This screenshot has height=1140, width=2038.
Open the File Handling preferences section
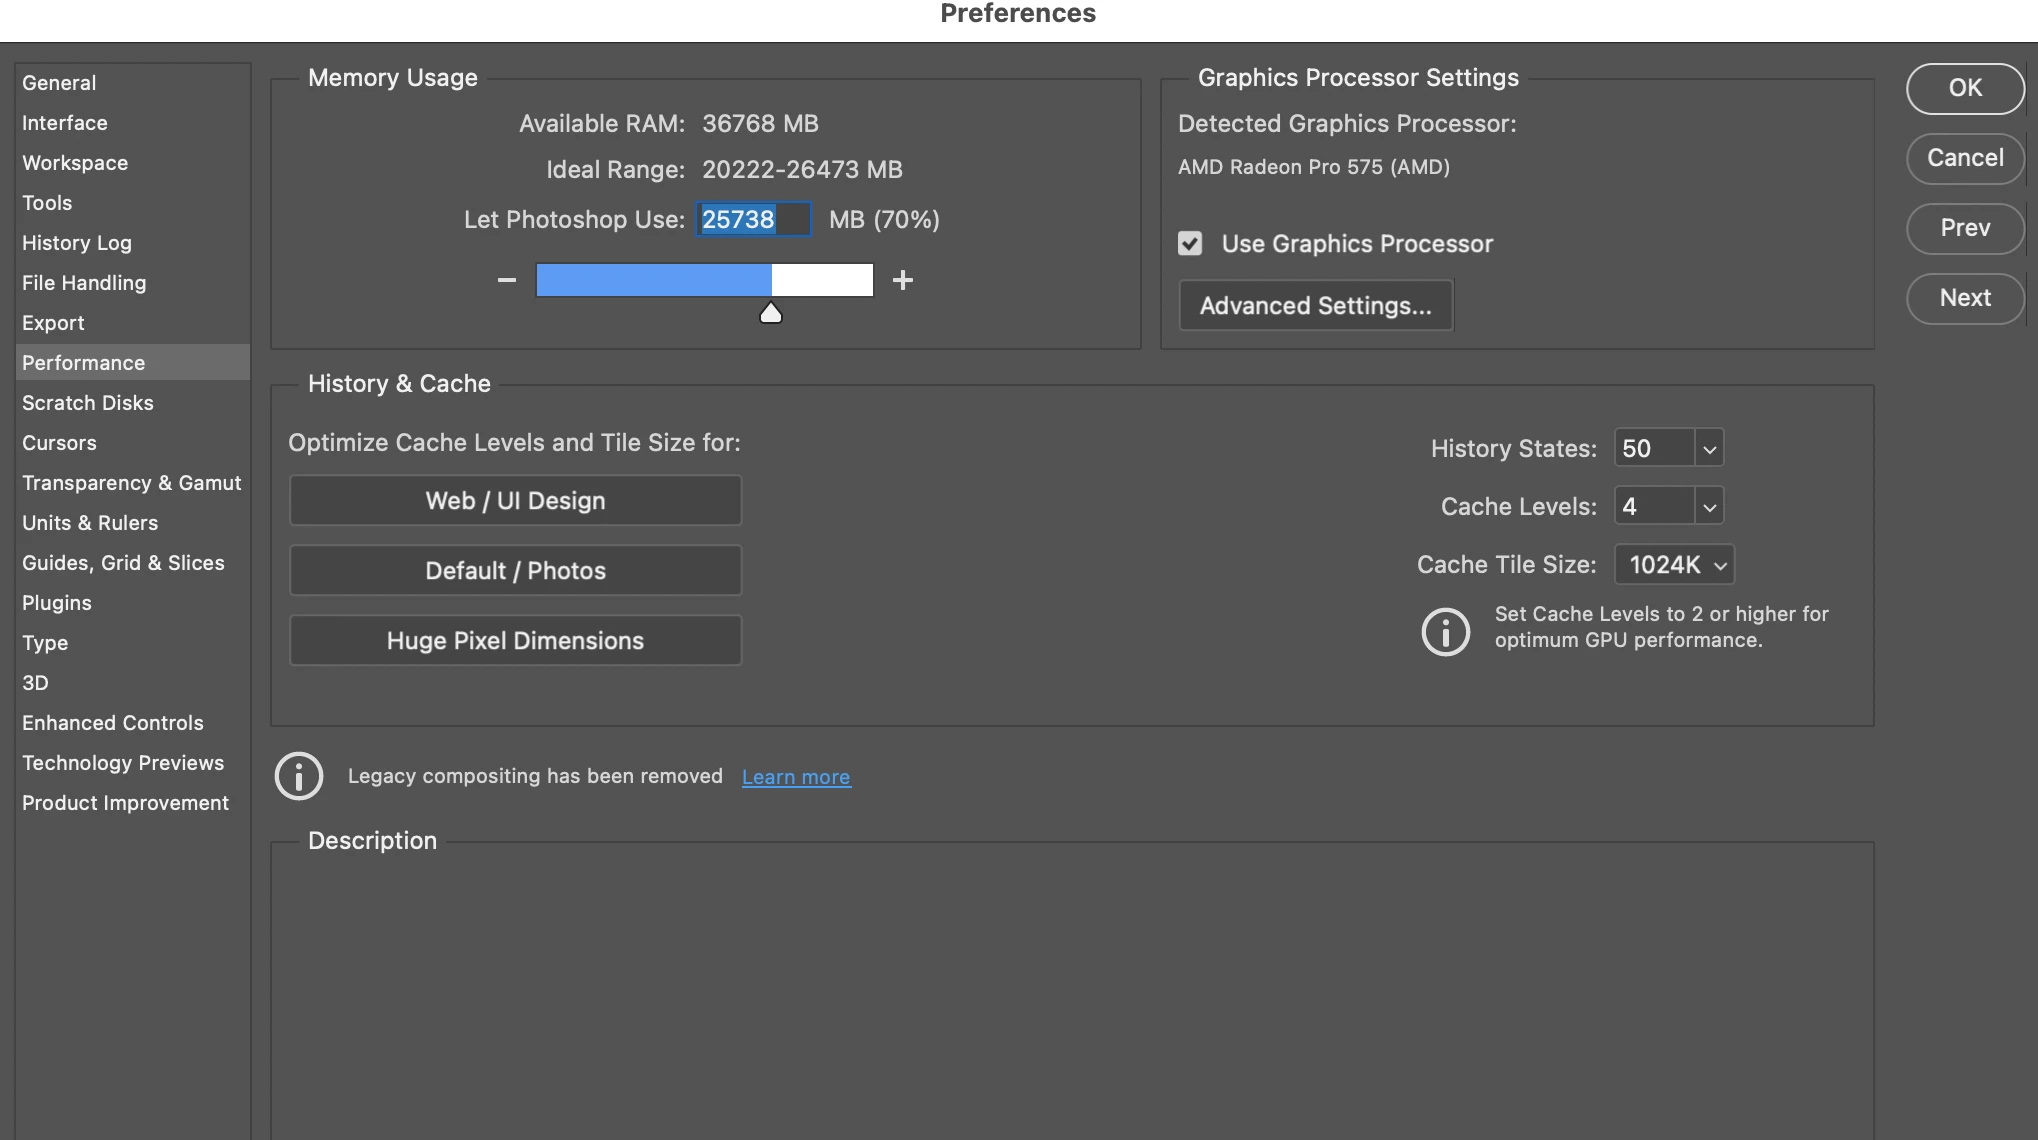pos(84,283)
